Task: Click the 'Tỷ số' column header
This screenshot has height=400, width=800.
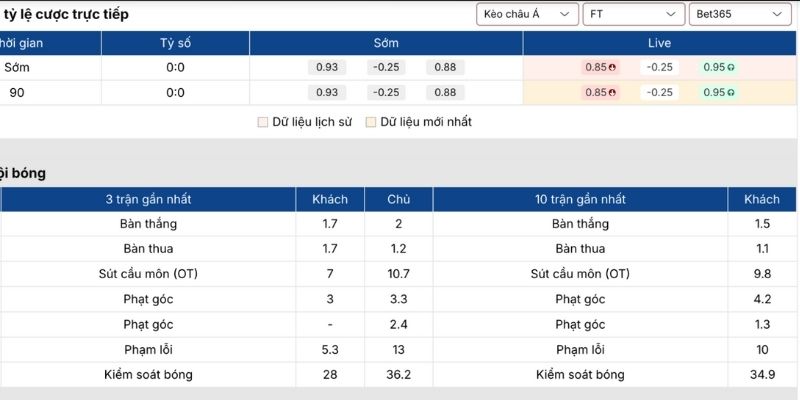Action: point(175,43)
